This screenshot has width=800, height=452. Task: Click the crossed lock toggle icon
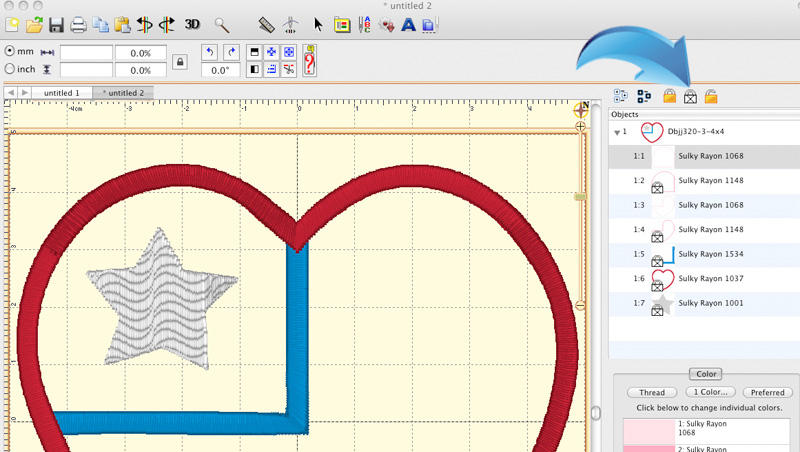tap(690, 96)
